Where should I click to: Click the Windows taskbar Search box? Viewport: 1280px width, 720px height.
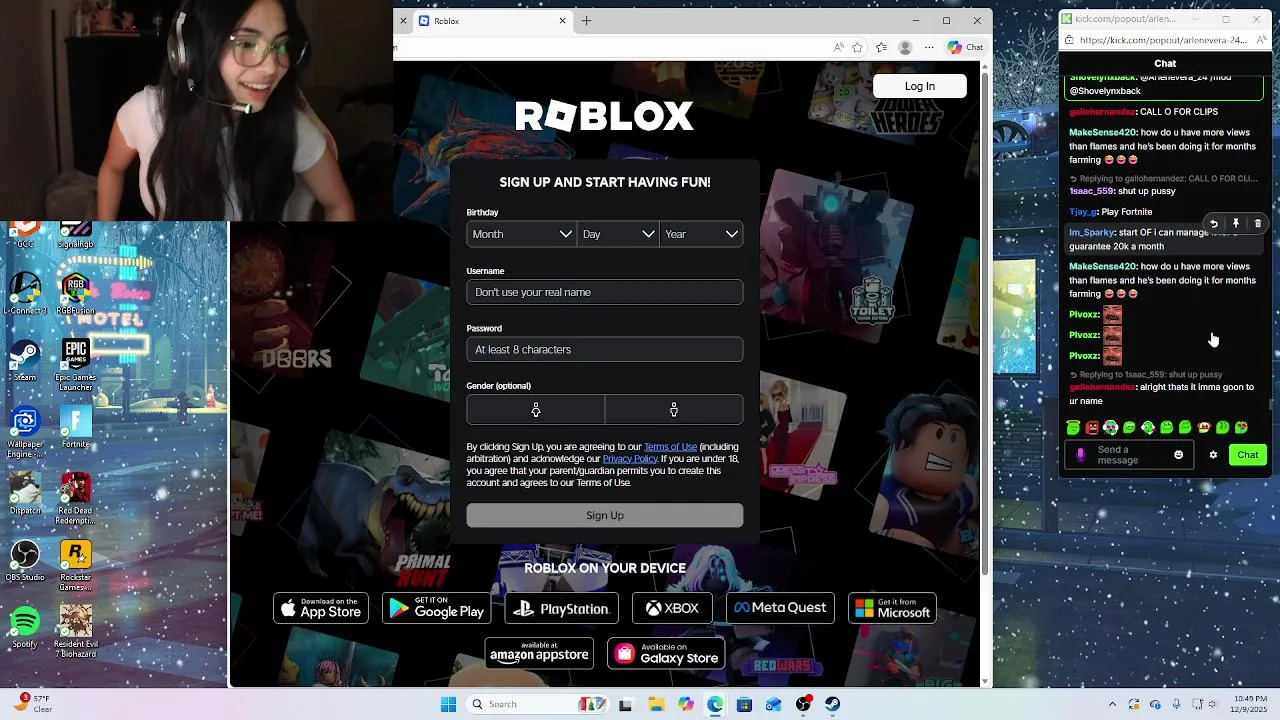click(x=535, y=704)
